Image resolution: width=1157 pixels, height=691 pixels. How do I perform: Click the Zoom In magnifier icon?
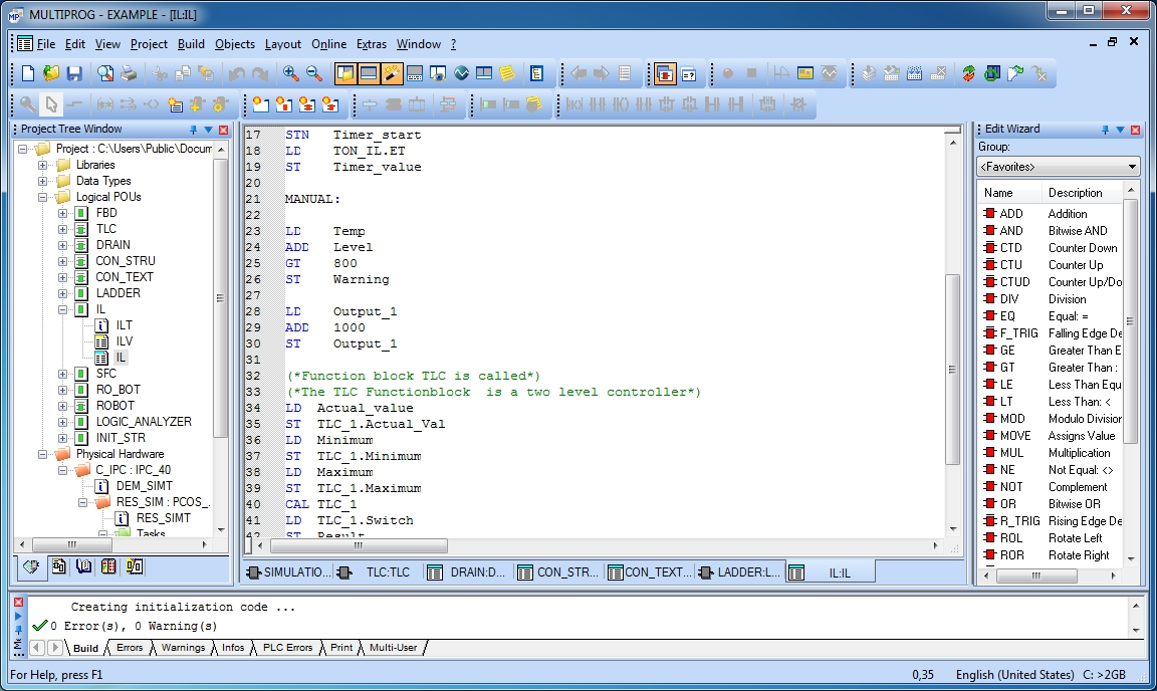pos(291,74)
